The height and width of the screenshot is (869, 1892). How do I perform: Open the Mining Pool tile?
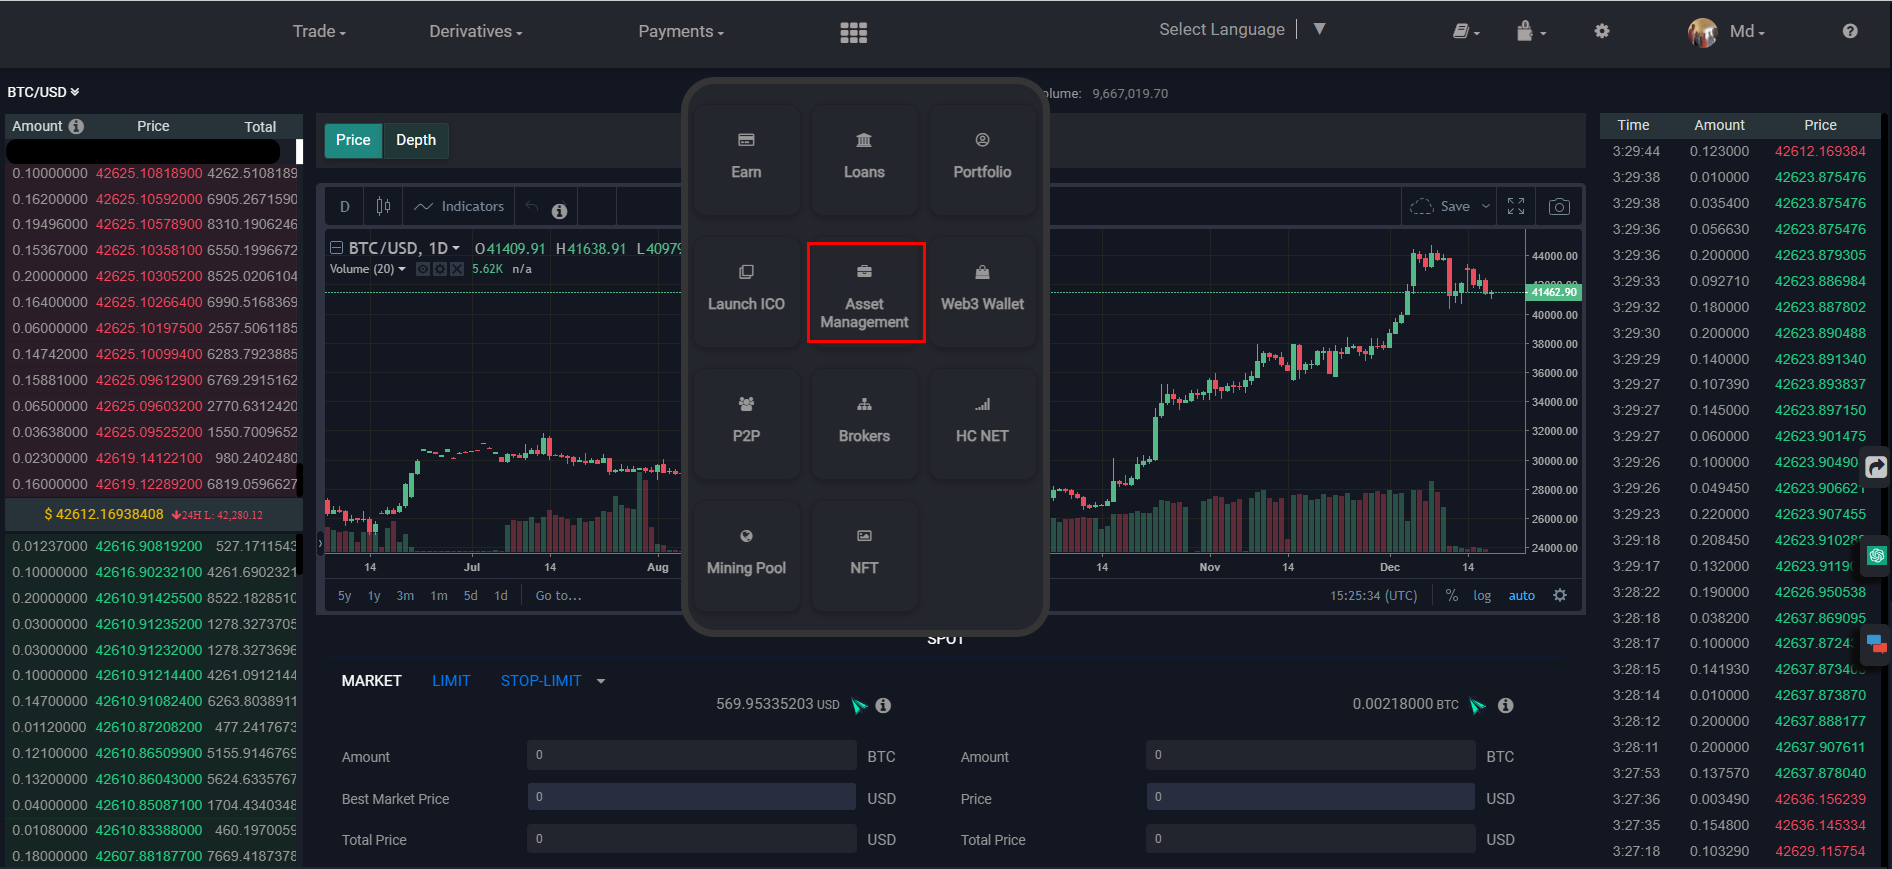pyautogui.click(x=746, y=555)
